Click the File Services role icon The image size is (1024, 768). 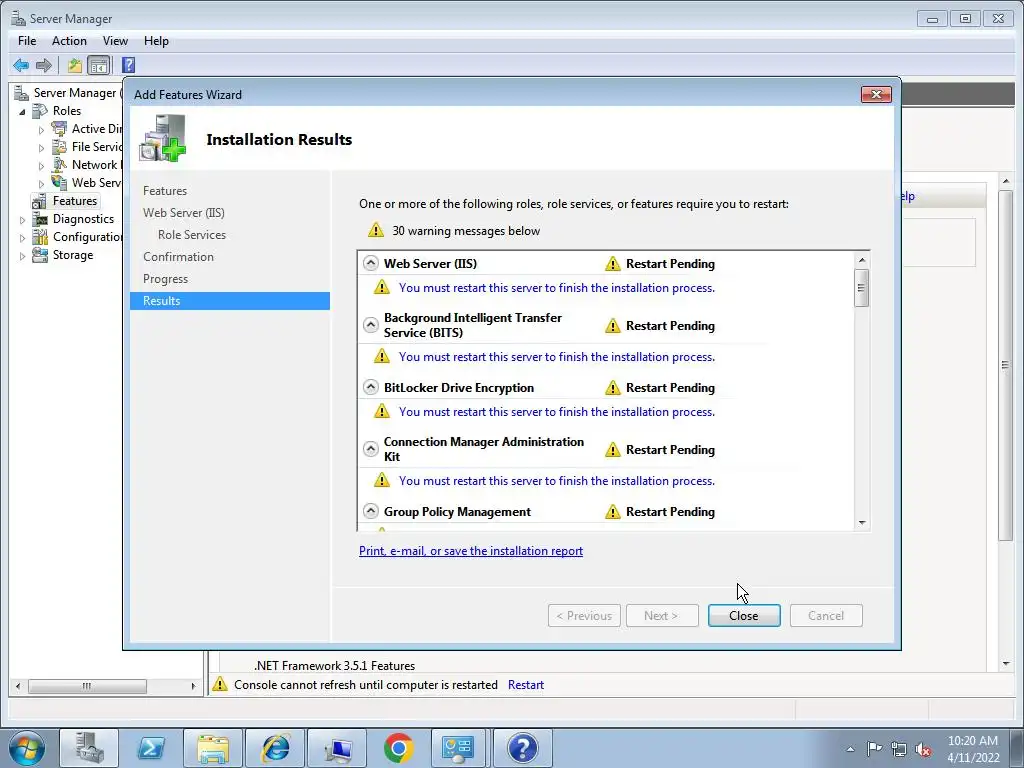coord(59,147)
